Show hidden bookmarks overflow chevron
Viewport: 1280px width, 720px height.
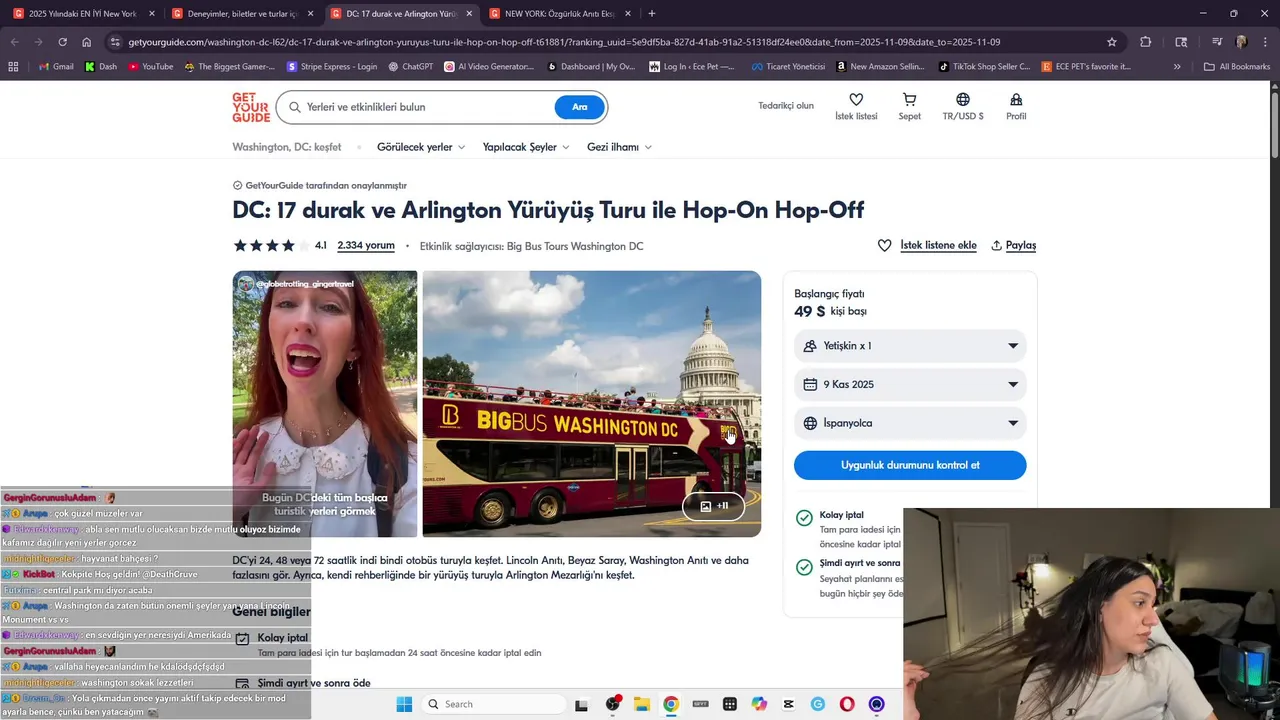(1177, 66)
